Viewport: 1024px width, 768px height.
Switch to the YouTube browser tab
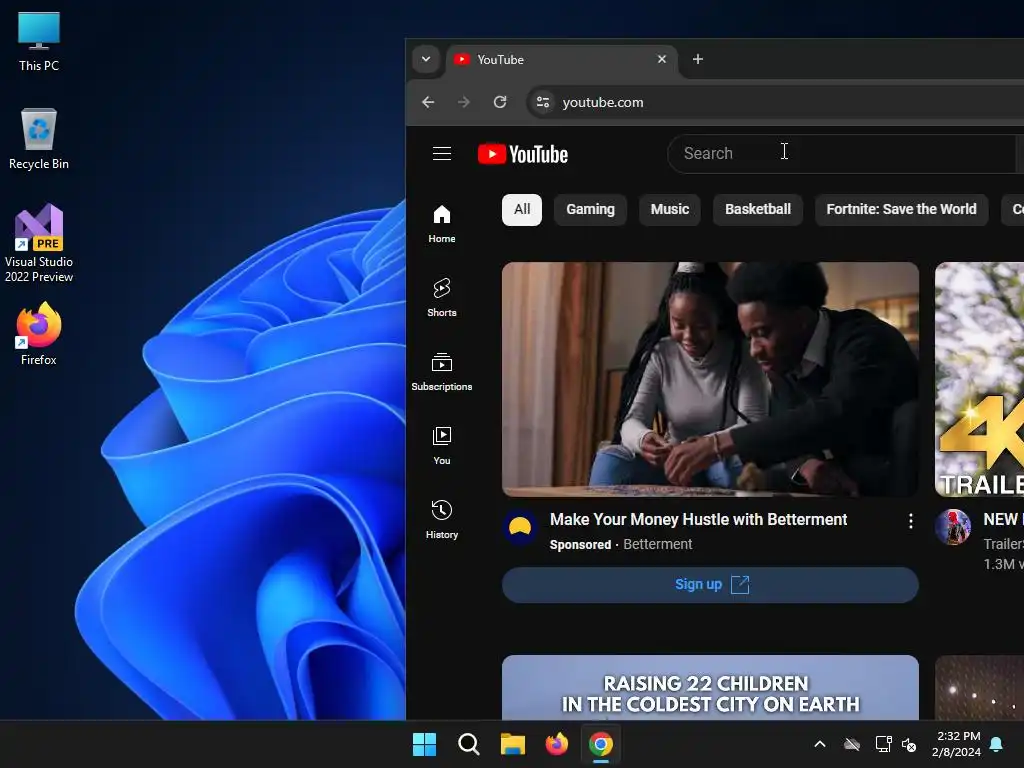[x=562, y=59]
